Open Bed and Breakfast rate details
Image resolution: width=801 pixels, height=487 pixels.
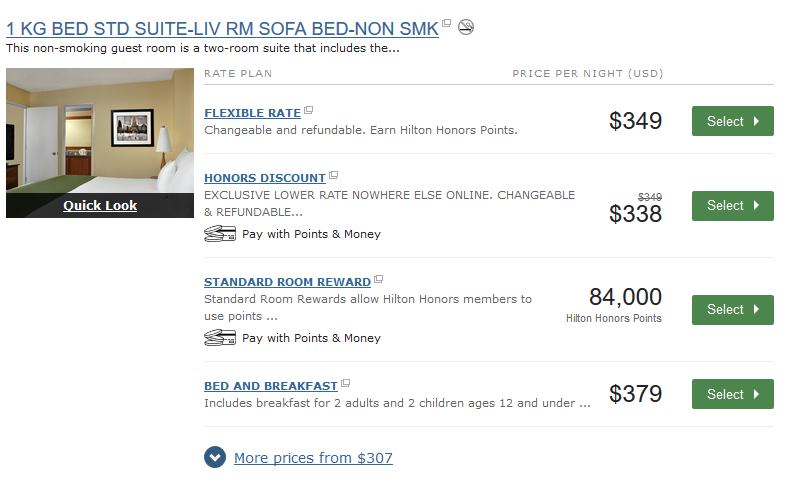tap(271, 386)
